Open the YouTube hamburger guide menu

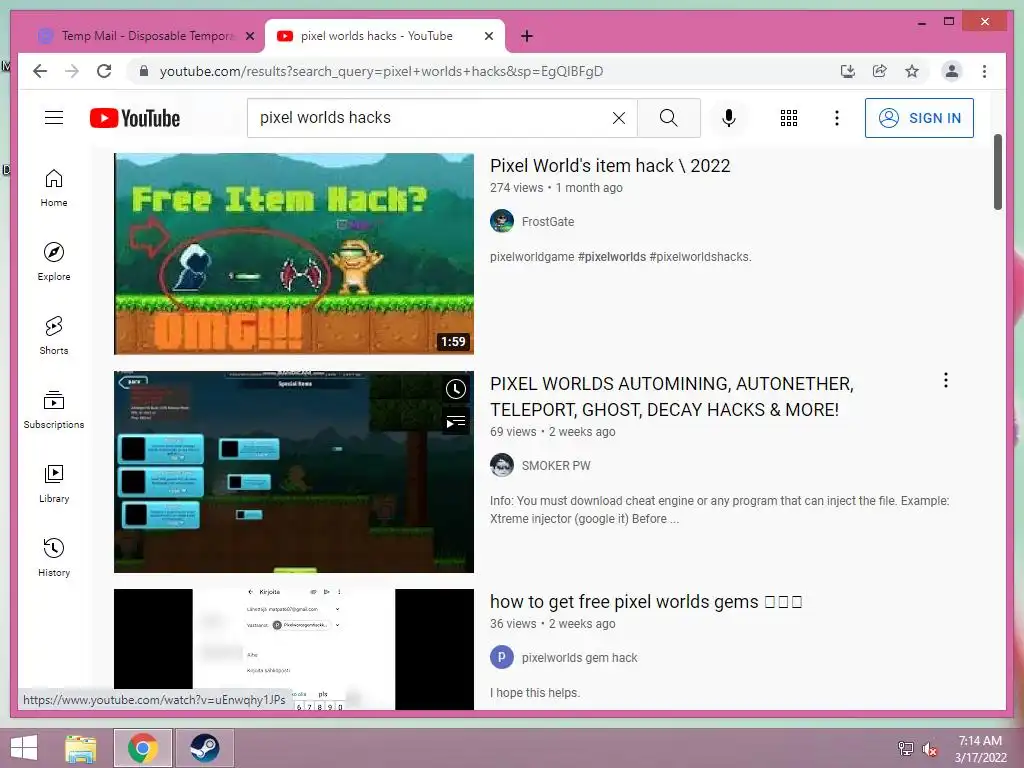[x=54, y=118]
